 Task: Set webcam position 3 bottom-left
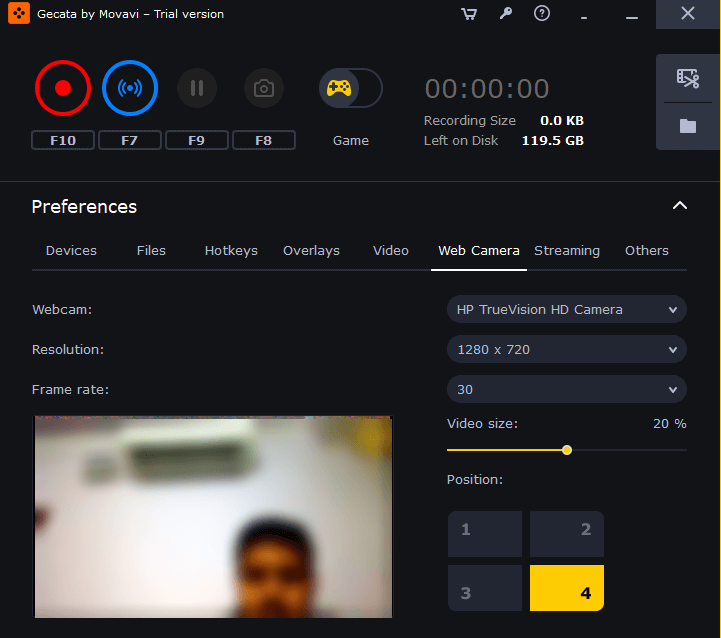(485, 588)
